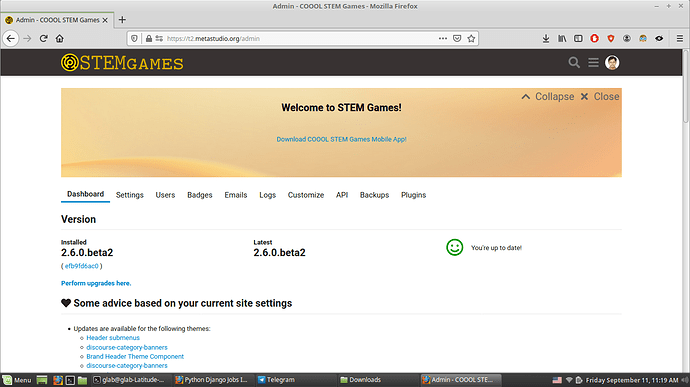Toggle the Firefox sidebar icon

578,39
